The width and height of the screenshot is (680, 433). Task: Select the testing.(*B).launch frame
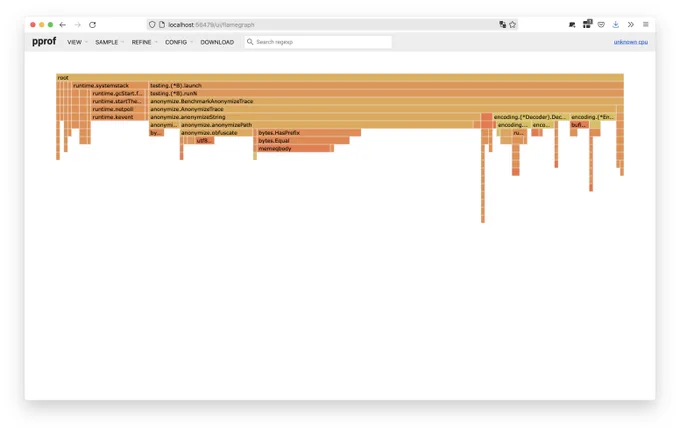[x=386, y=85]
